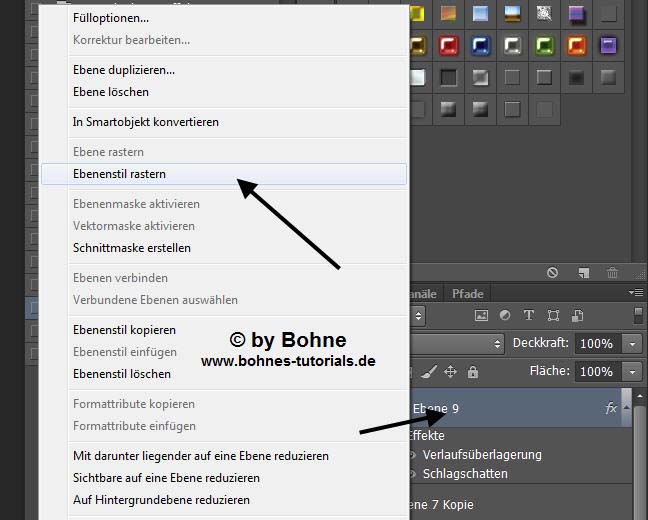Choose 'Ebenenstil rastern' from context menu
Image resolution: width=648 pixels, height=520 pixels.
pos(119,174)
